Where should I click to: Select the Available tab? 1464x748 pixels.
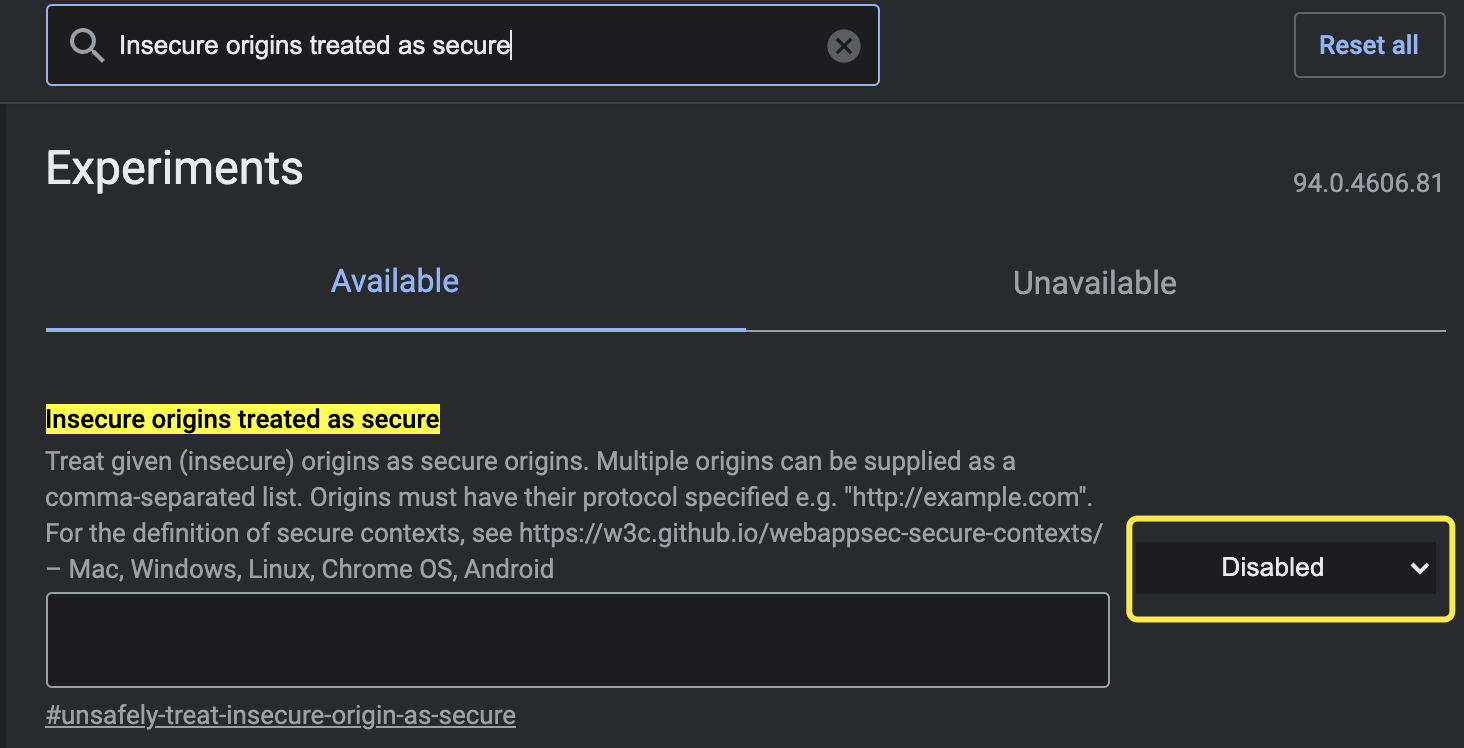pyautogui.click(x=395, y=281)
